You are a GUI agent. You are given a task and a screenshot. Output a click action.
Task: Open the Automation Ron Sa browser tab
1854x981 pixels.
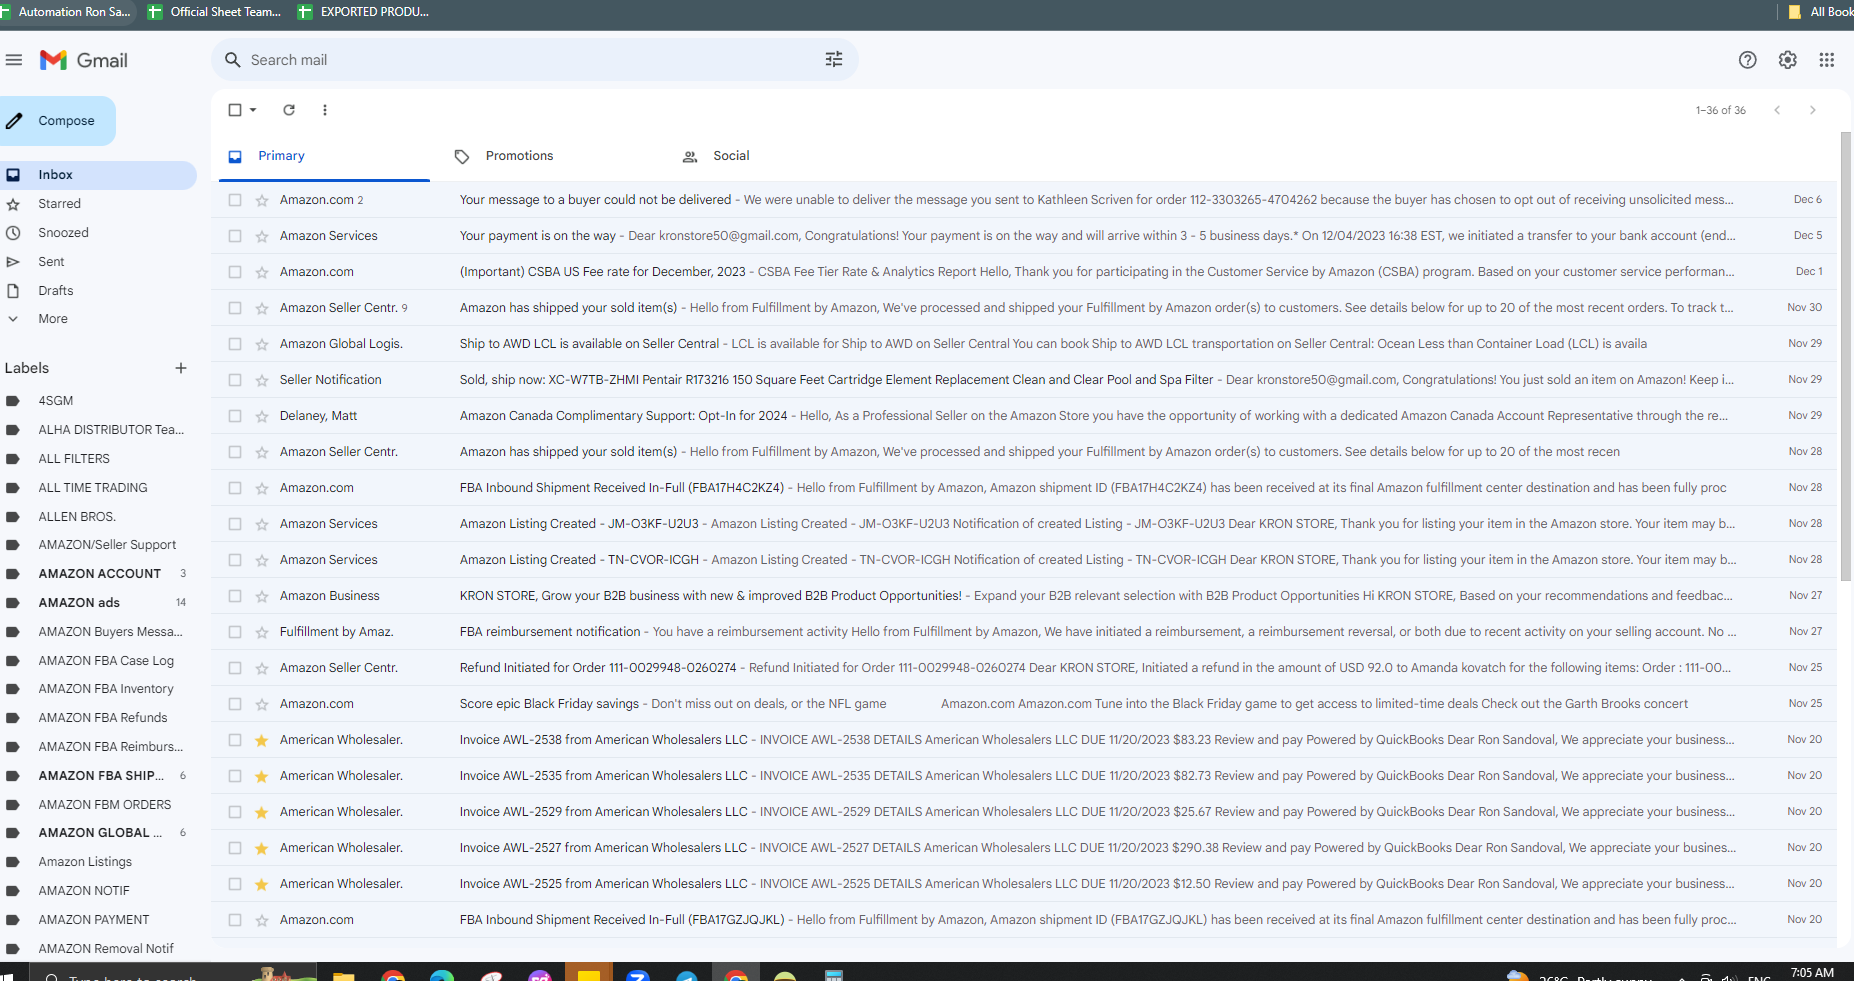(68, 12)
